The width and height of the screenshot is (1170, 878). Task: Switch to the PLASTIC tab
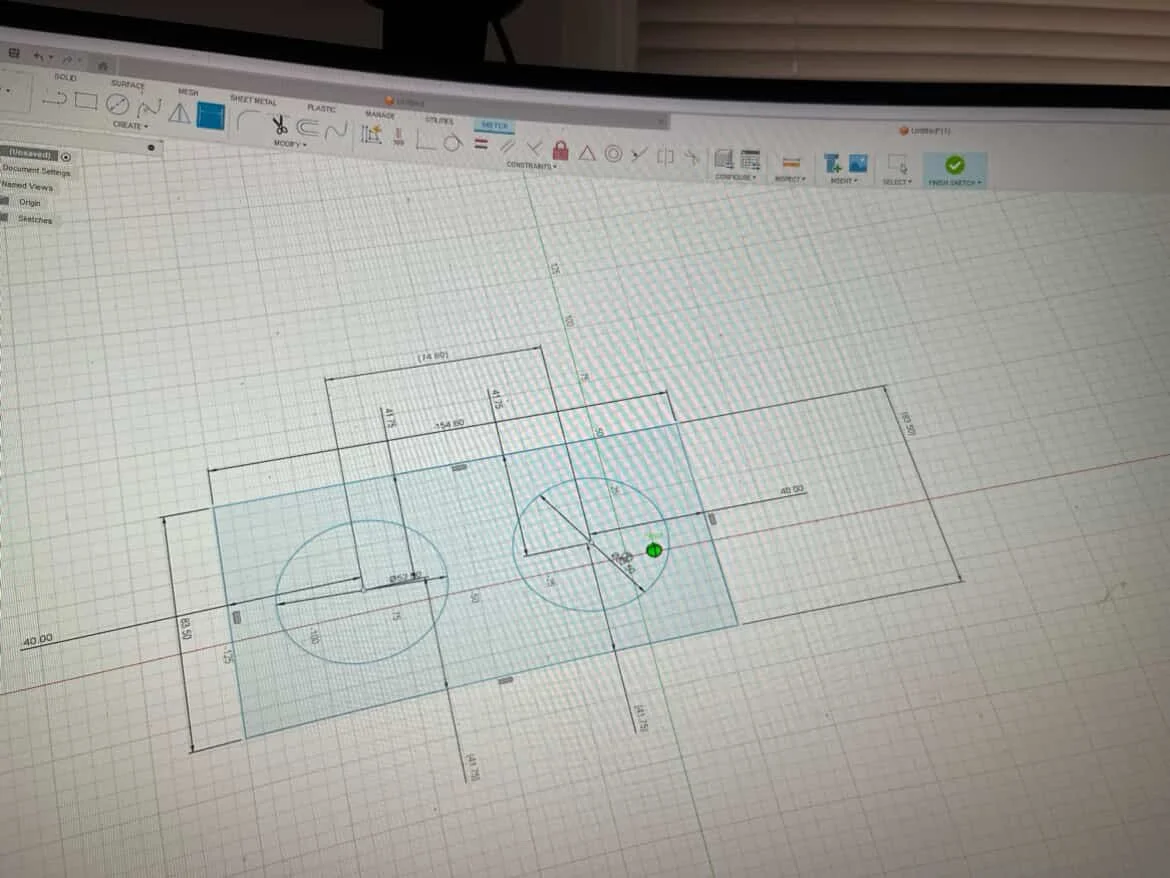[322, 108]
